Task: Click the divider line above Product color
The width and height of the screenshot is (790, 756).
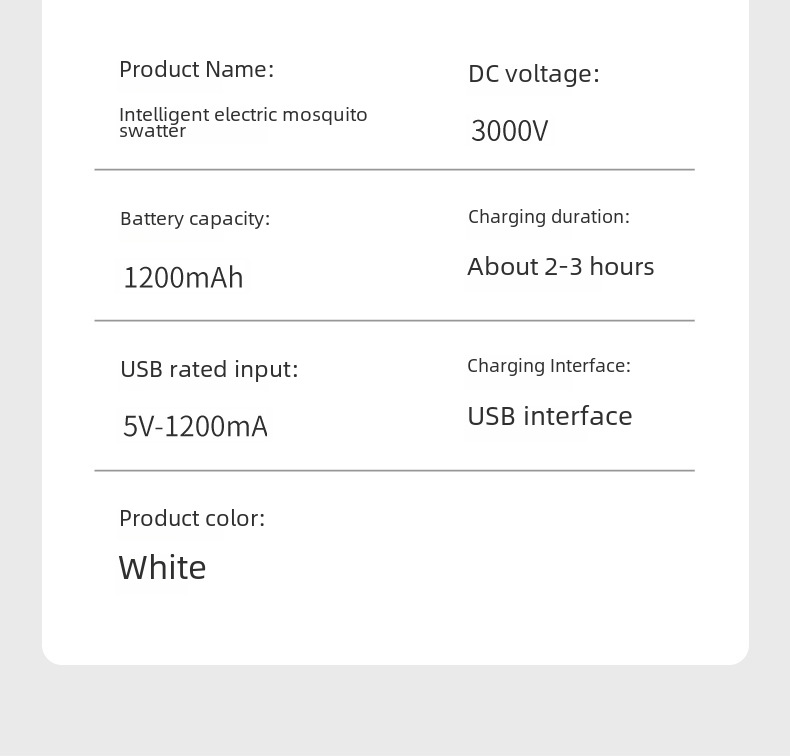Action: (394, 470)
